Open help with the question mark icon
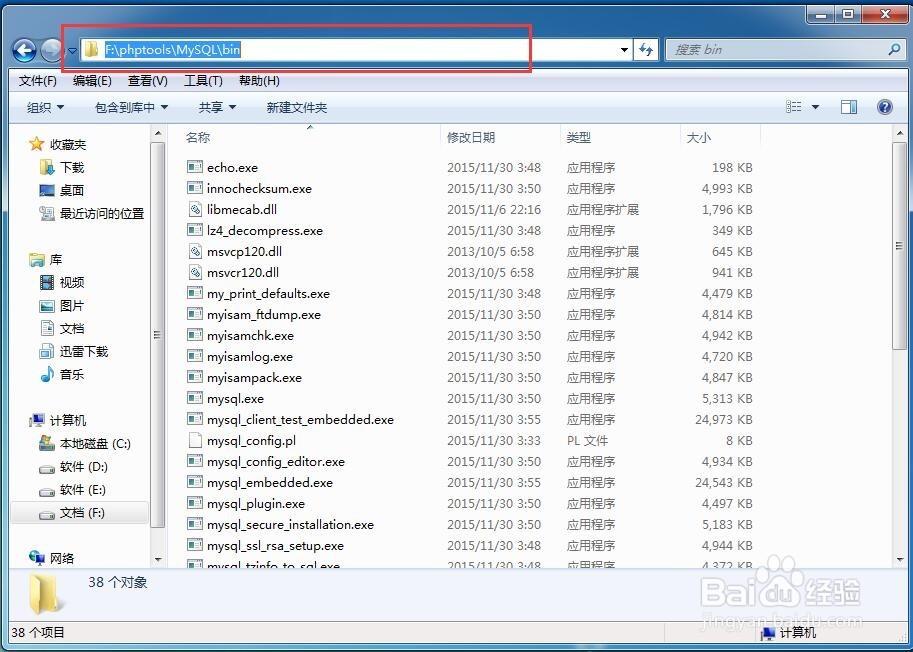Screen dimensions: 913x652 tap(884, 106)
